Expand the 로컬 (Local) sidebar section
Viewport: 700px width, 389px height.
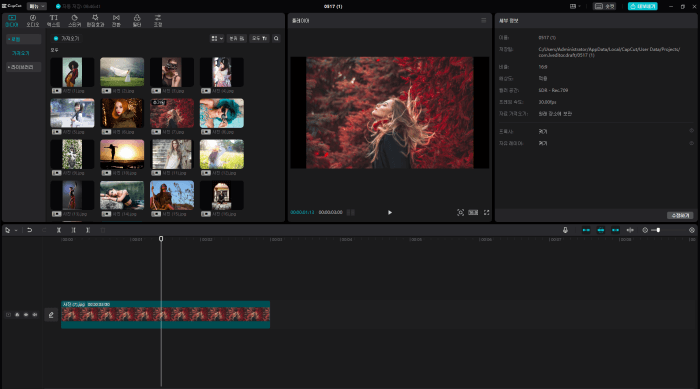(x=24, y=39)
